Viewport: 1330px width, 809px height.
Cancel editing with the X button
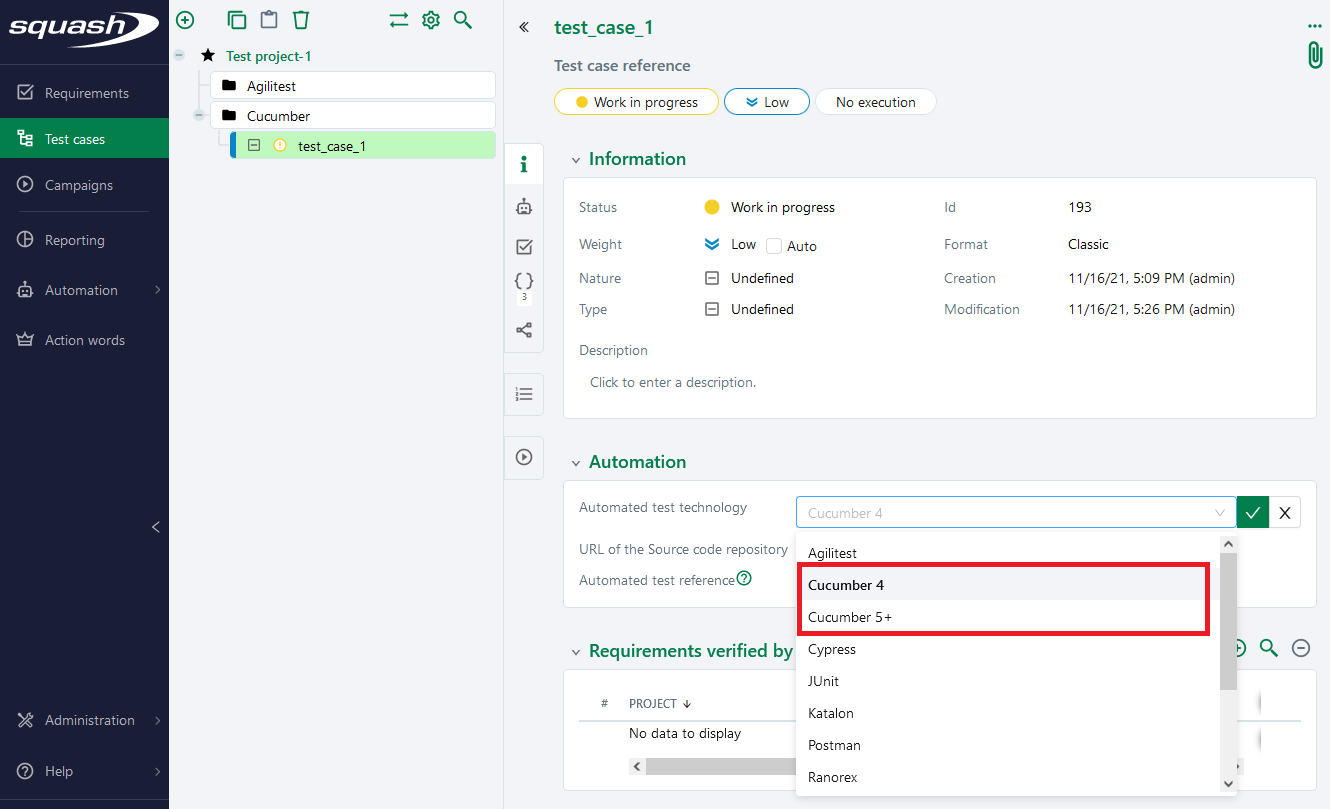pyautogui.click(x=1285, y=513)
